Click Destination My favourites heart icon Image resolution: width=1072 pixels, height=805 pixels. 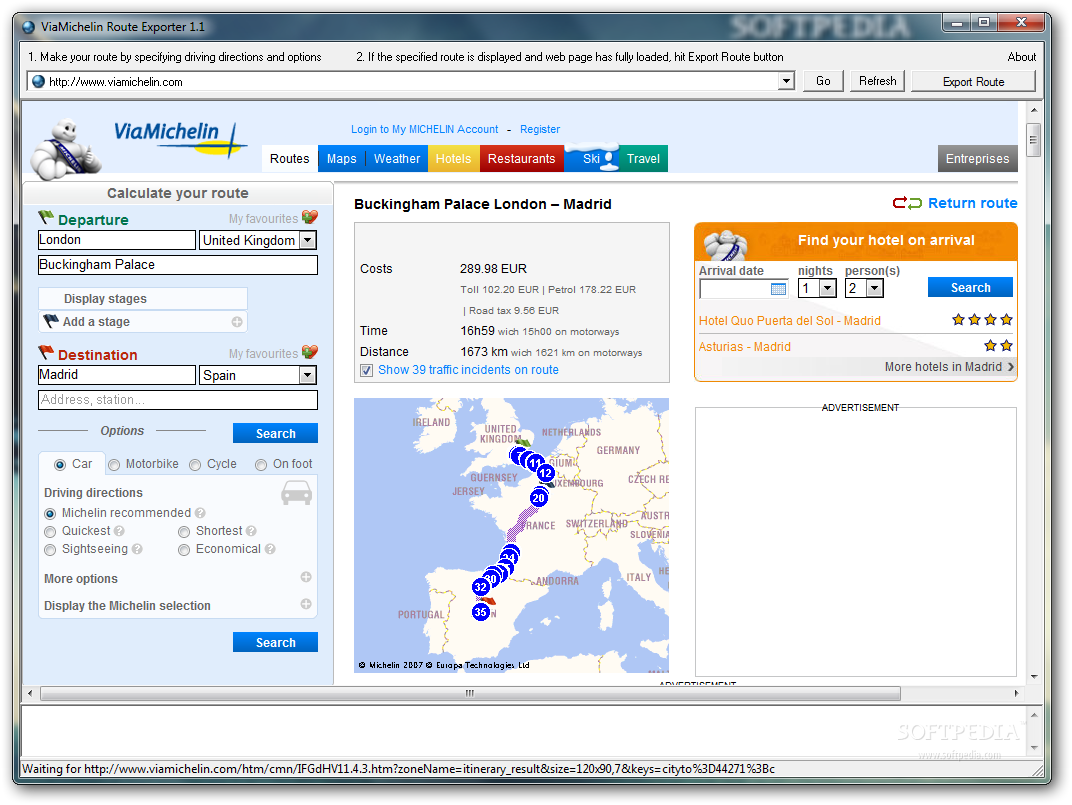310,352
